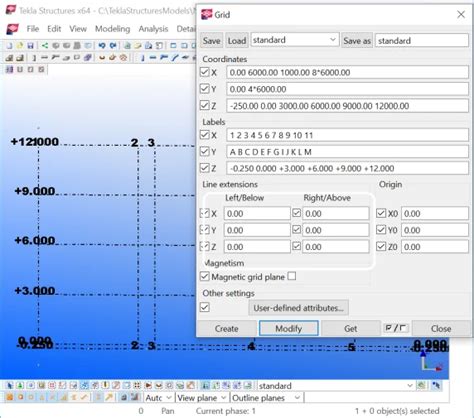This screenshot has width=474, height=418.
Task: Open the Edit menu
Action: pyautogui.click(x=54, y=29)
